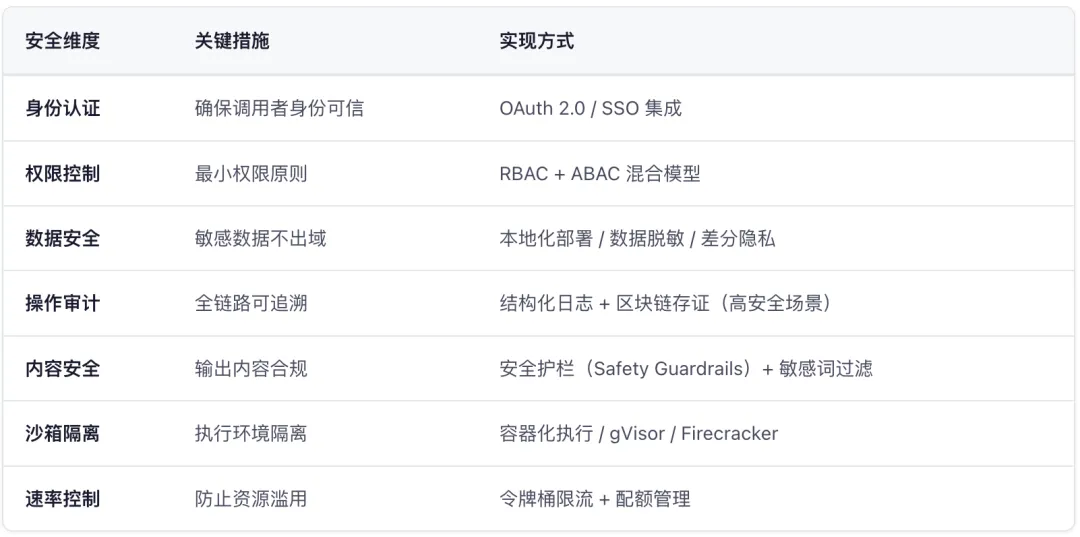Viewport: 1080px width, 537px height.
Task: Click the 敏感数据不出域 cell
Action: pyautogui.click(x=260, y=238)
